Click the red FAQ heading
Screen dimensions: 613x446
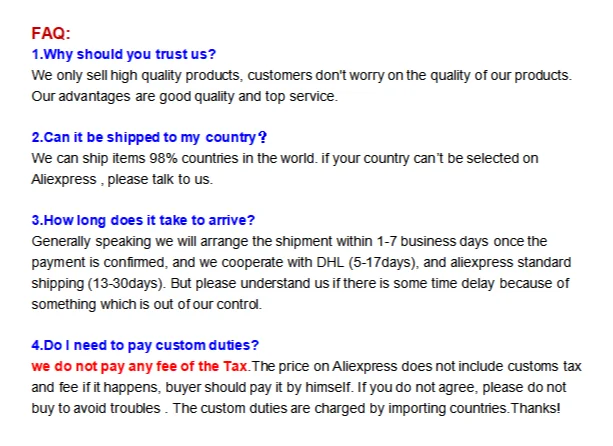[x=50, y=34]
